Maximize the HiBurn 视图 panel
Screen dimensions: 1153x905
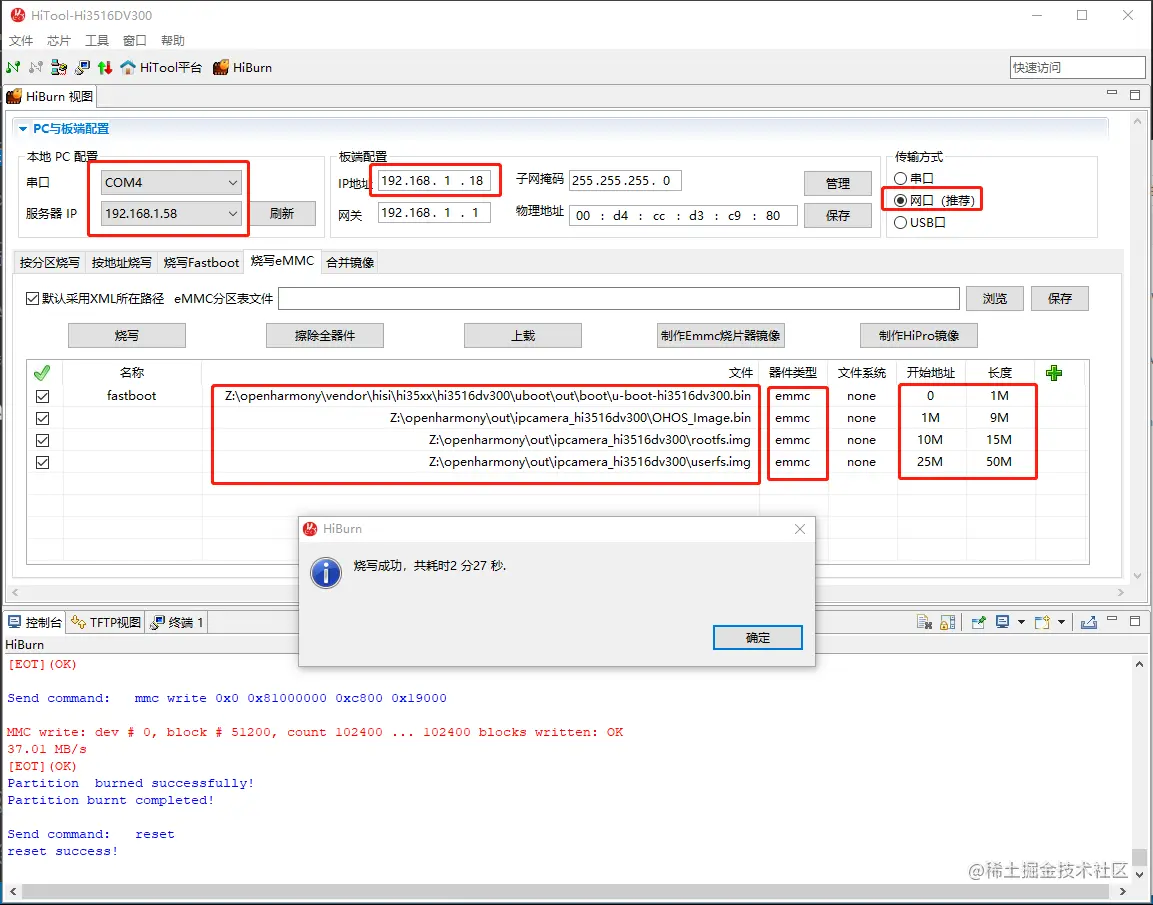[x=1135, y=95]
